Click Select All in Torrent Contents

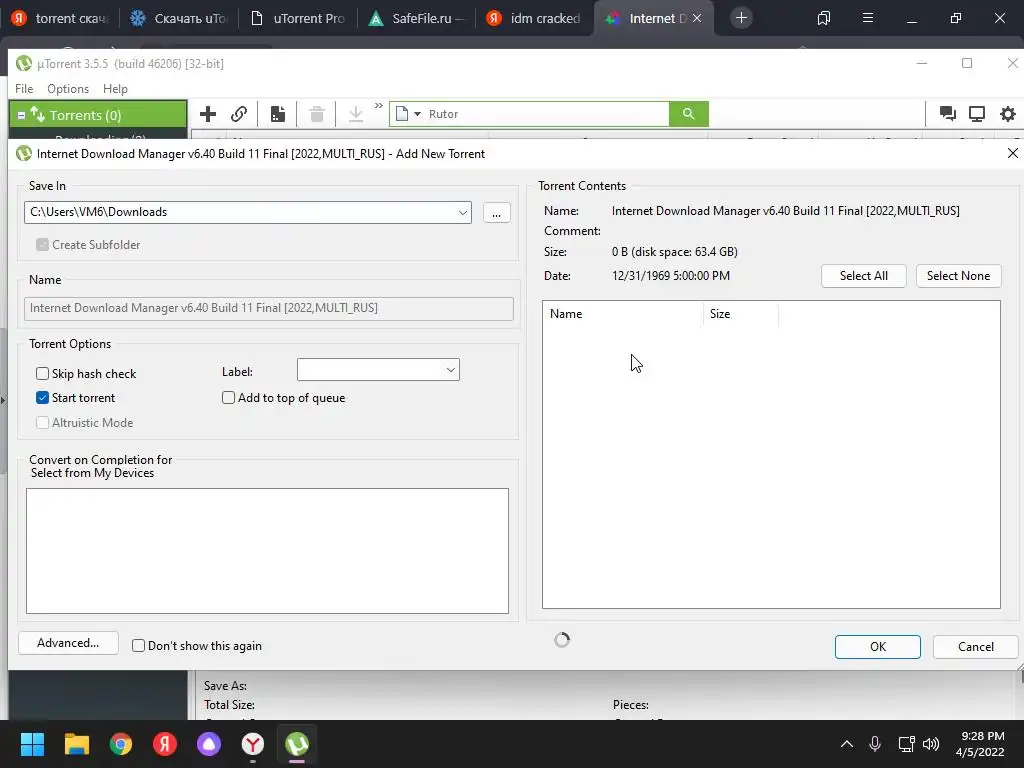pos(863,276)
